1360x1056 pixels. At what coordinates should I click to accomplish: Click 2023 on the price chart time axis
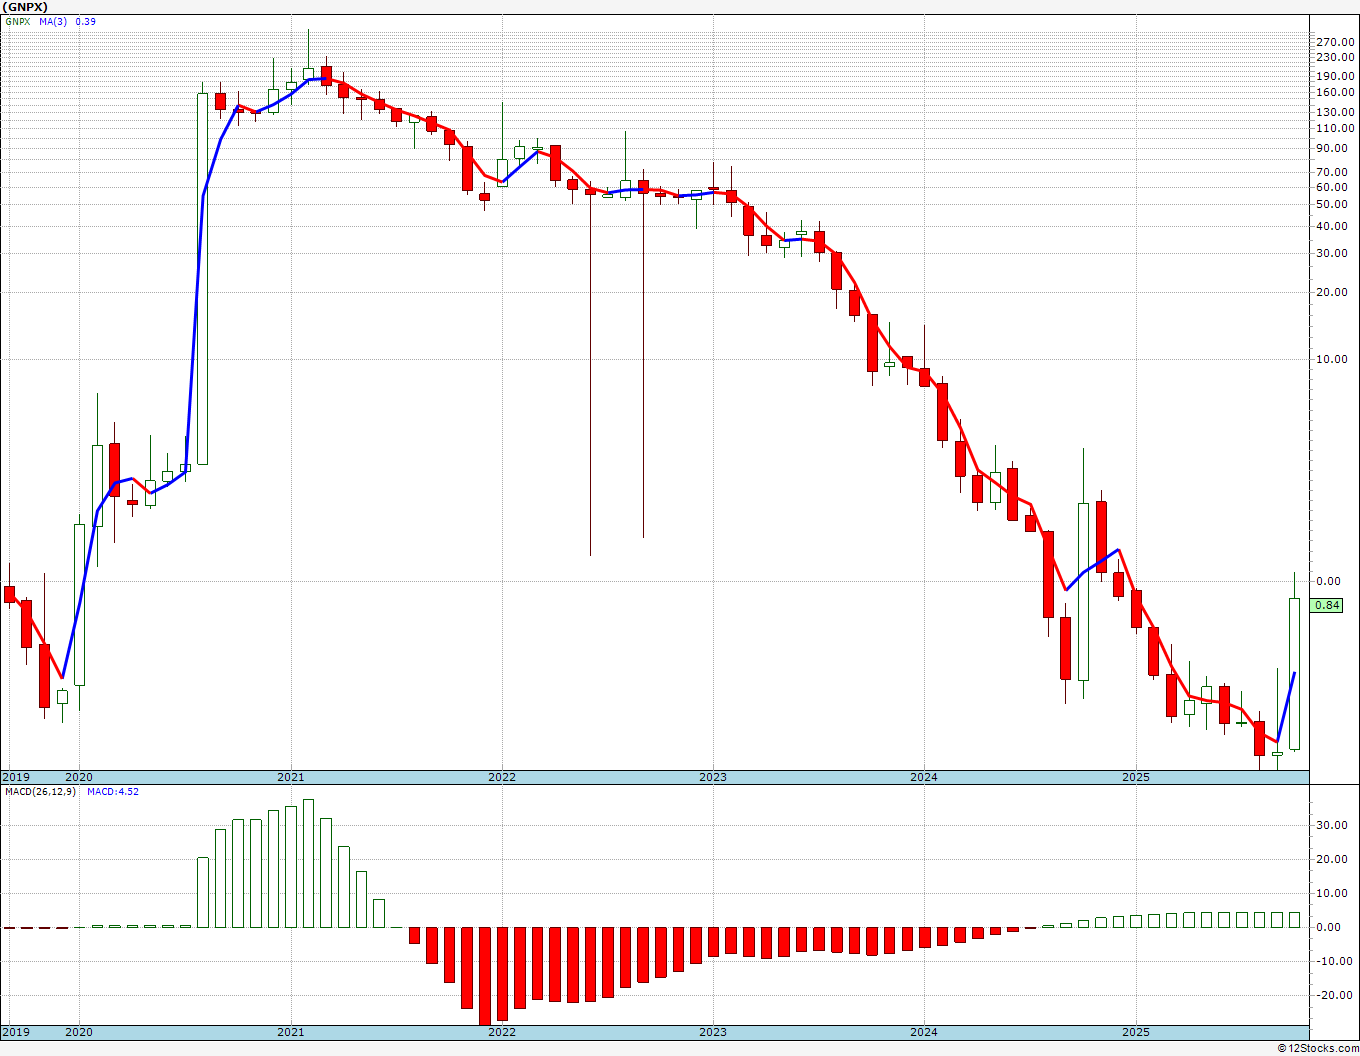pos(713,777)
